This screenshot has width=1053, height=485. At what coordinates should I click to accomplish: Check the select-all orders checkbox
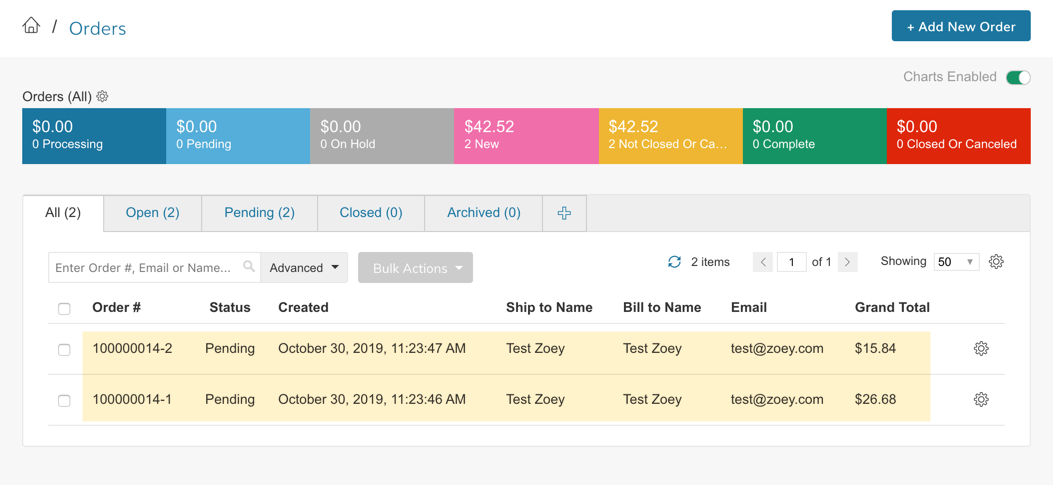[x=64, y=309]
